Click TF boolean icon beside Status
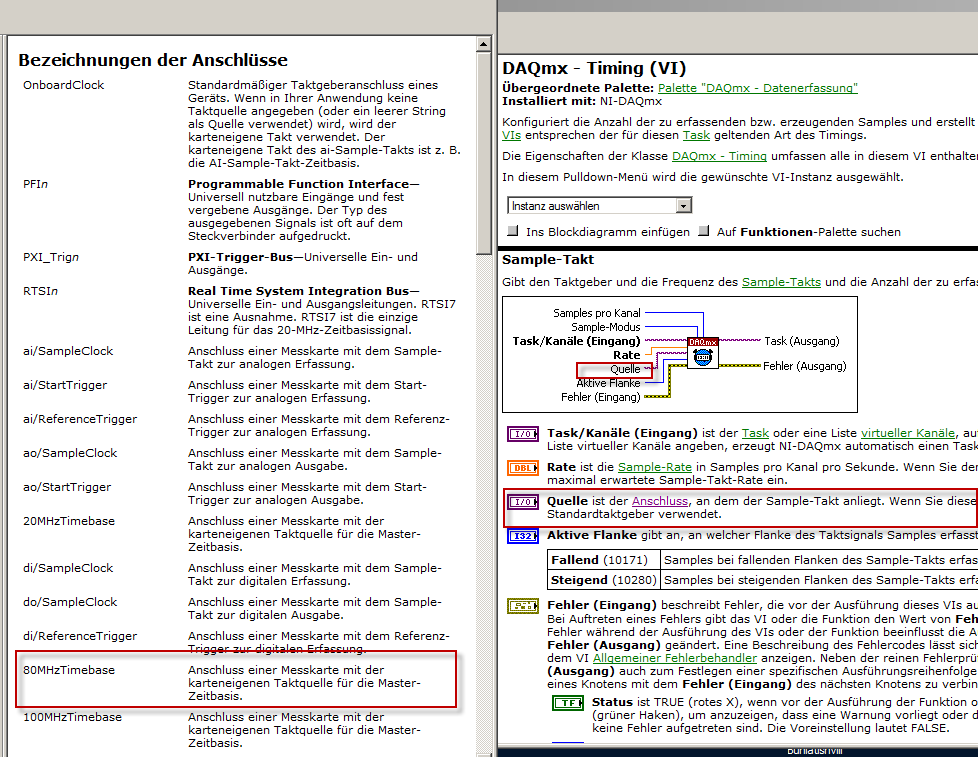This screenshot has height=757, width=978. [x=568, y=703]
